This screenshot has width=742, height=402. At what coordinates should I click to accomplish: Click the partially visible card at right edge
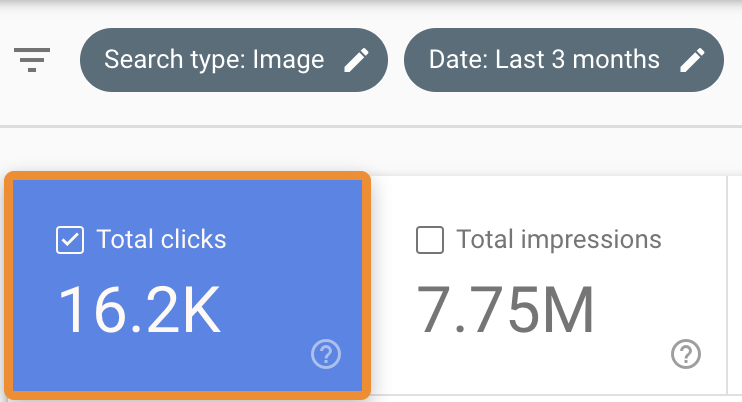(735, 290)
